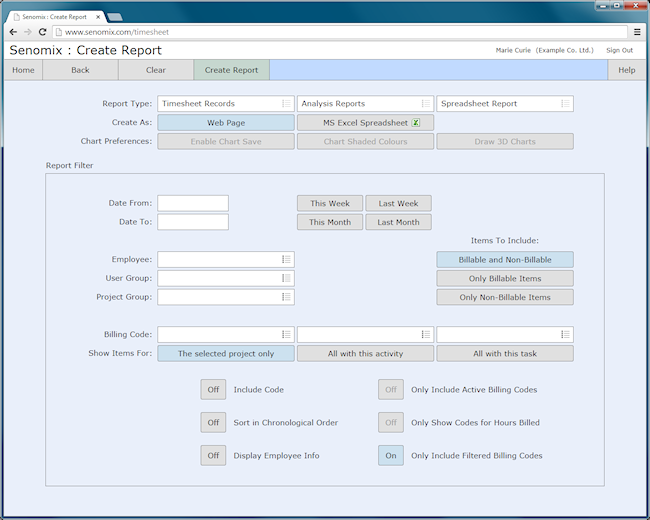Toggle Display Employee Info switch
The image size is (650, 520).
pos(213,455)
